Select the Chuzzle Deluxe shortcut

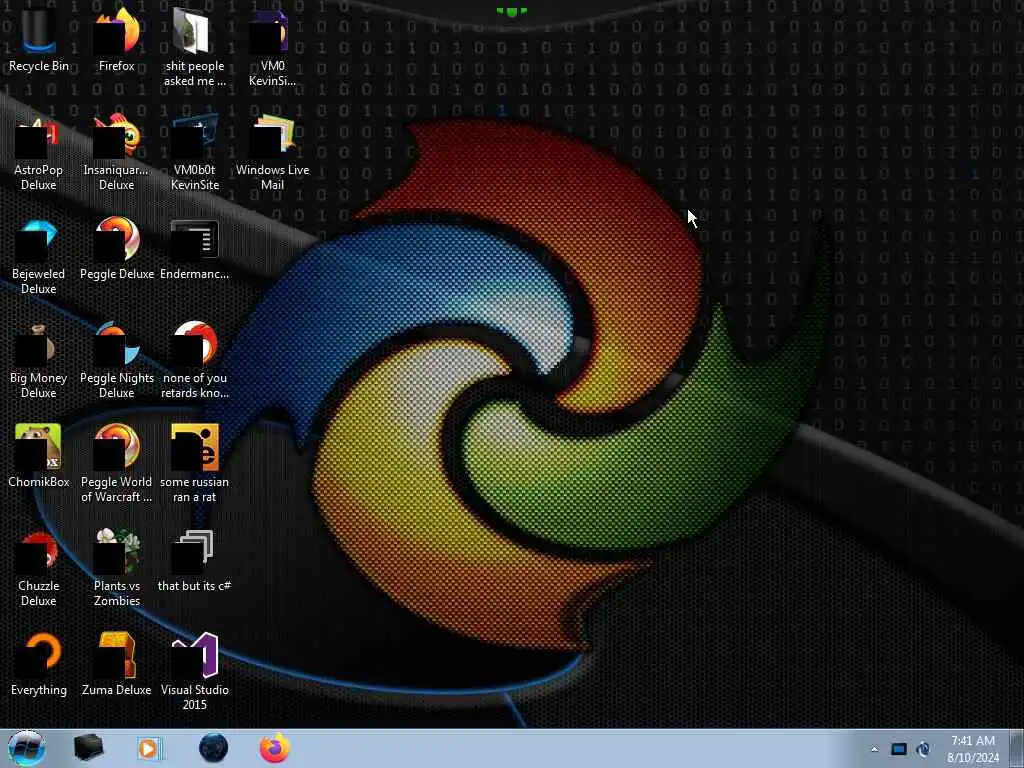click(x=39, y=568)
